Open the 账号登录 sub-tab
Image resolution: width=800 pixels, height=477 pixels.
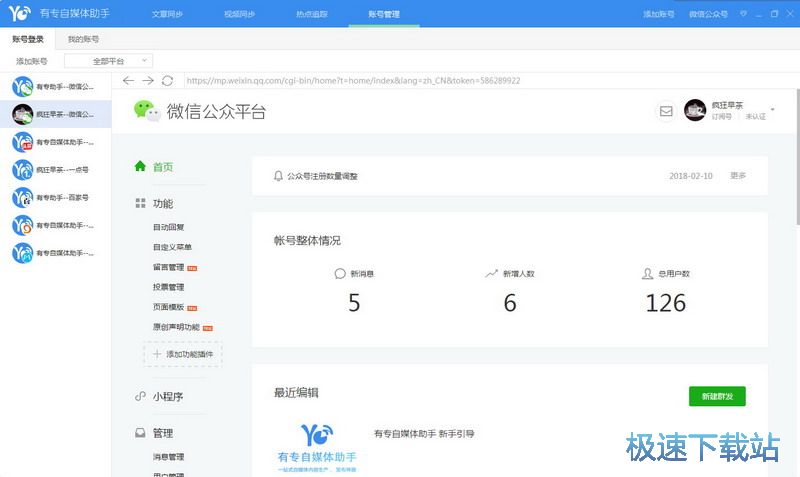coord(28,39)
